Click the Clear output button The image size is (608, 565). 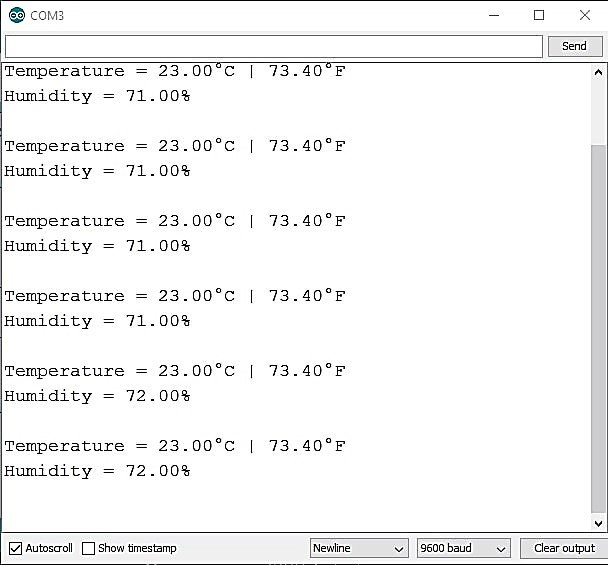click(x=563, y=548)
